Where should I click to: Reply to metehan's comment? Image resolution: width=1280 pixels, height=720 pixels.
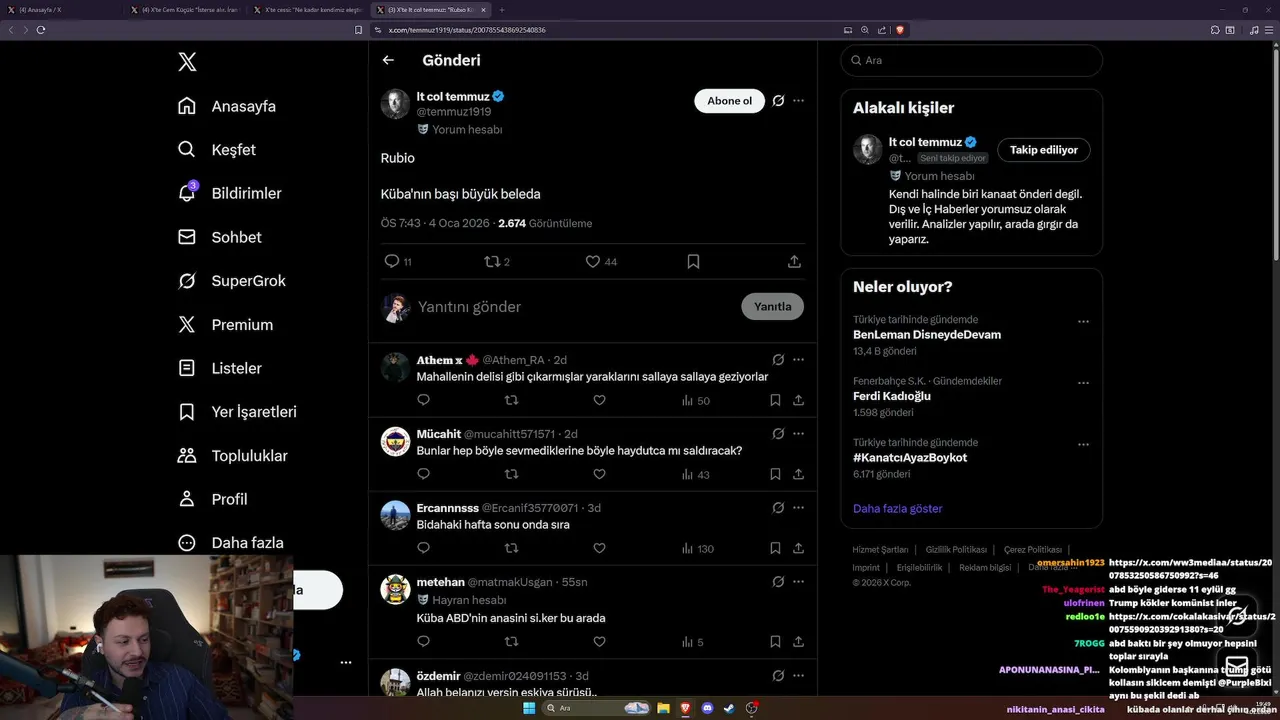423,641
